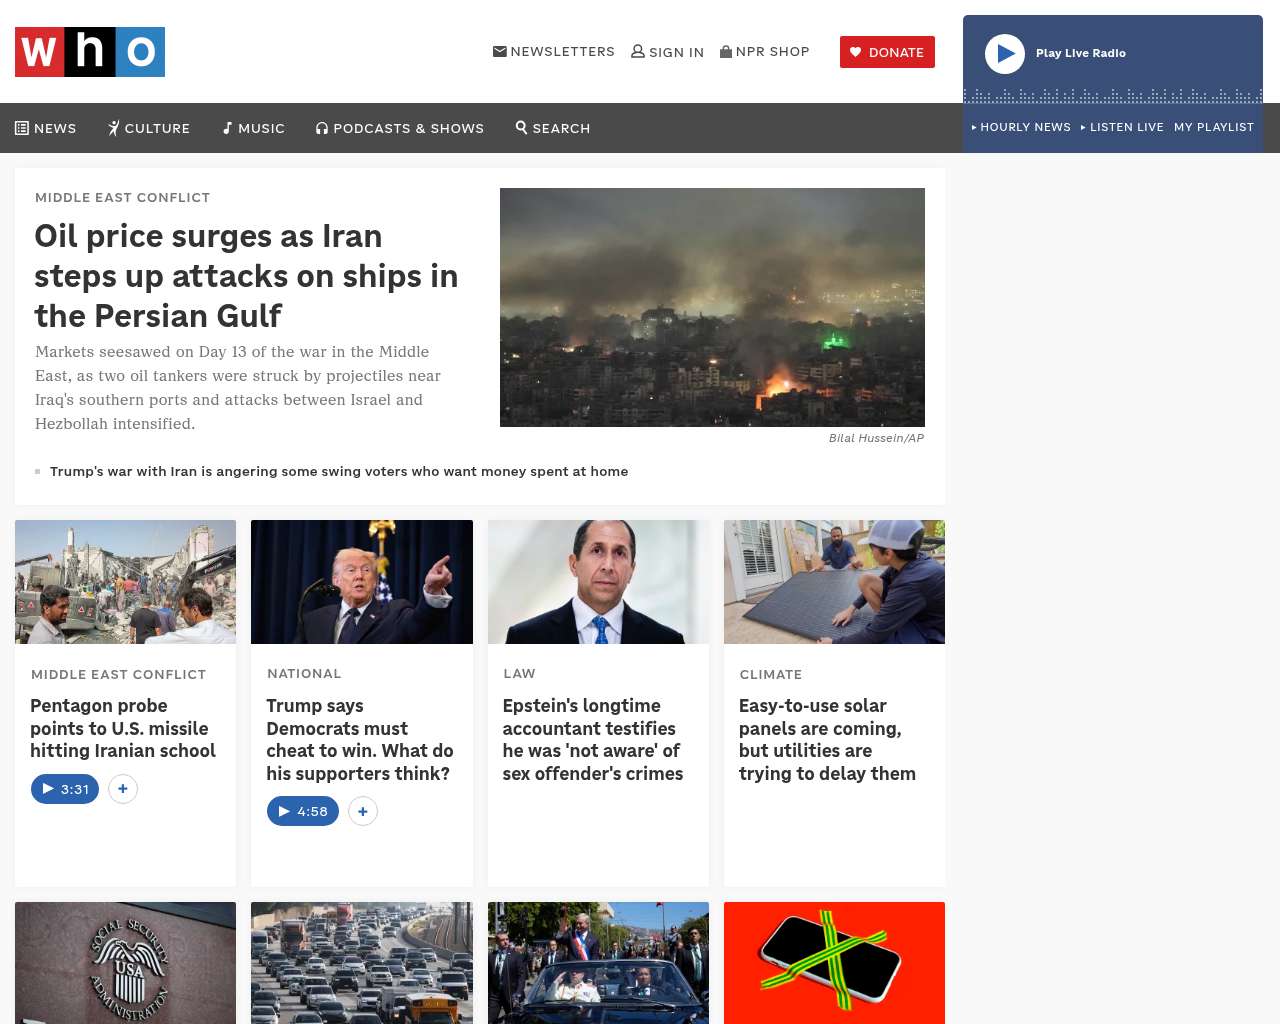Add the Trump Democrats story to the playlist
Screen dimensions: 1280x1024
pos(363,811)
